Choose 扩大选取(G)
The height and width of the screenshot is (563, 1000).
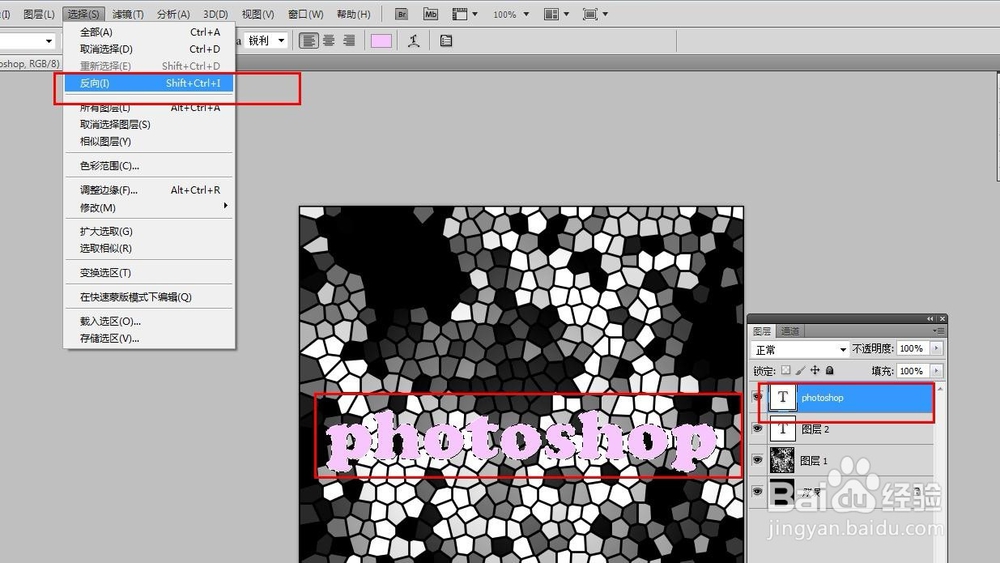[x=149, y=231]
